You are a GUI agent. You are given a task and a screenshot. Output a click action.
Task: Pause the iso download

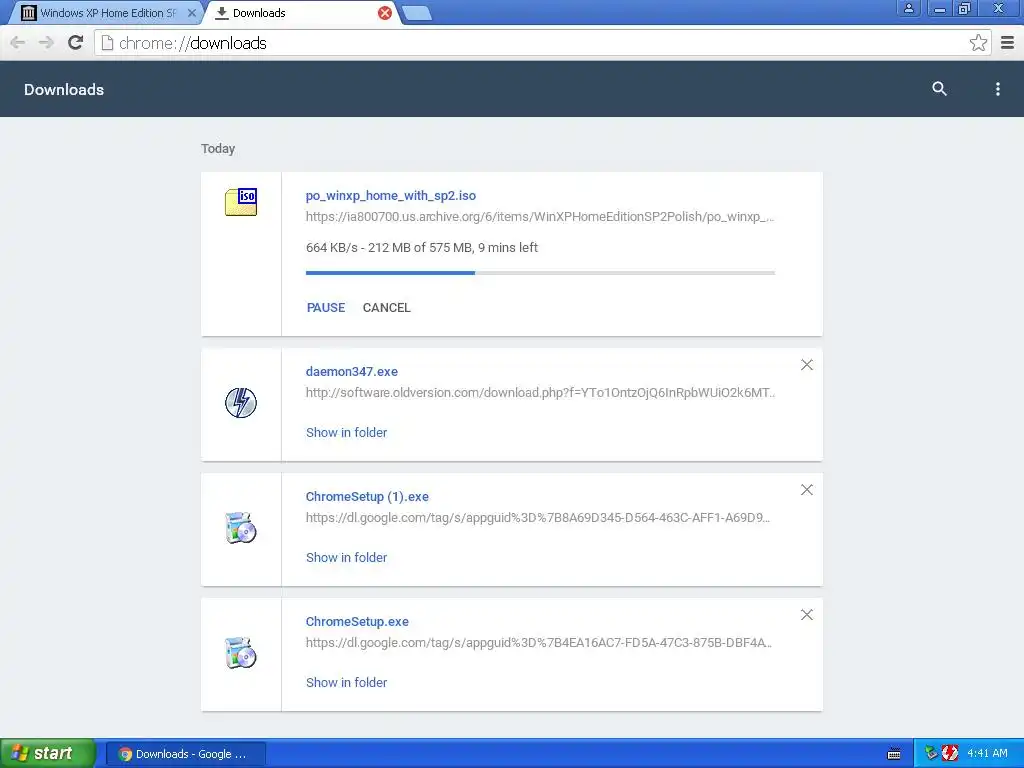326,308
